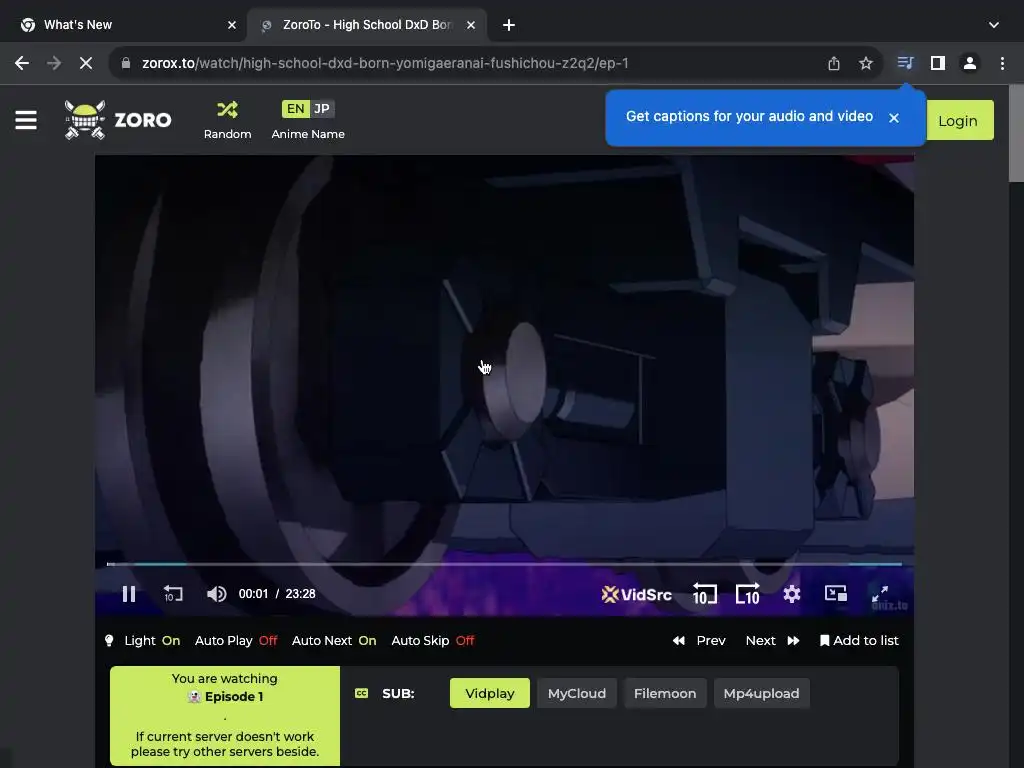This screenshot has height=768, width=1024.
Task: Toggle Auto Play setting
Action: coord(236,641)
